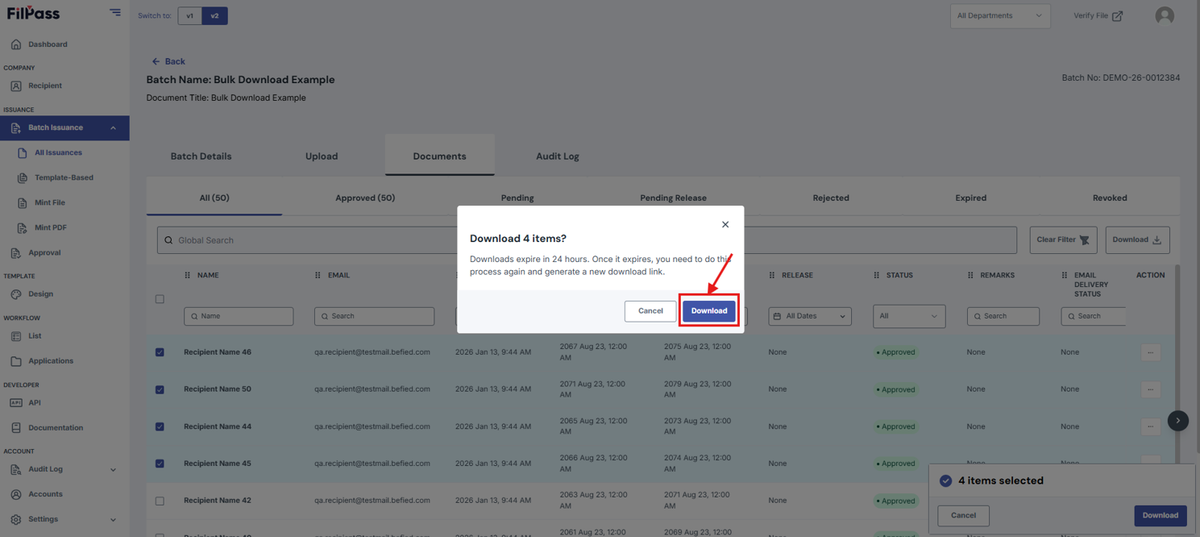Cancel the 4 items selected bar
This screenshot has height=537, width=1200.
coord(963,516)
